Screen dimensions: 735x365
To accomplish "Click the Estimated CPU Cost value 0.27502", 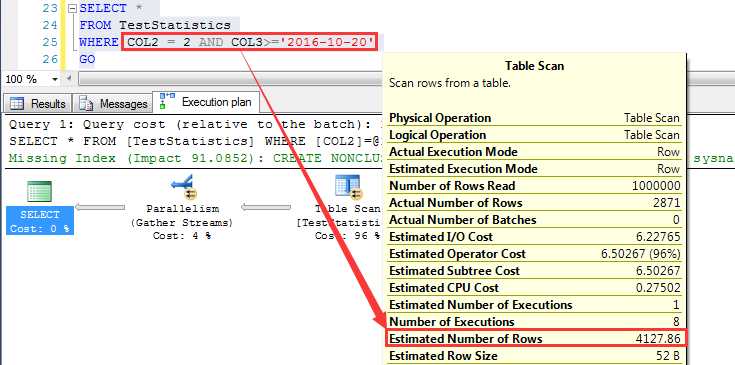I will pos(659,288).
